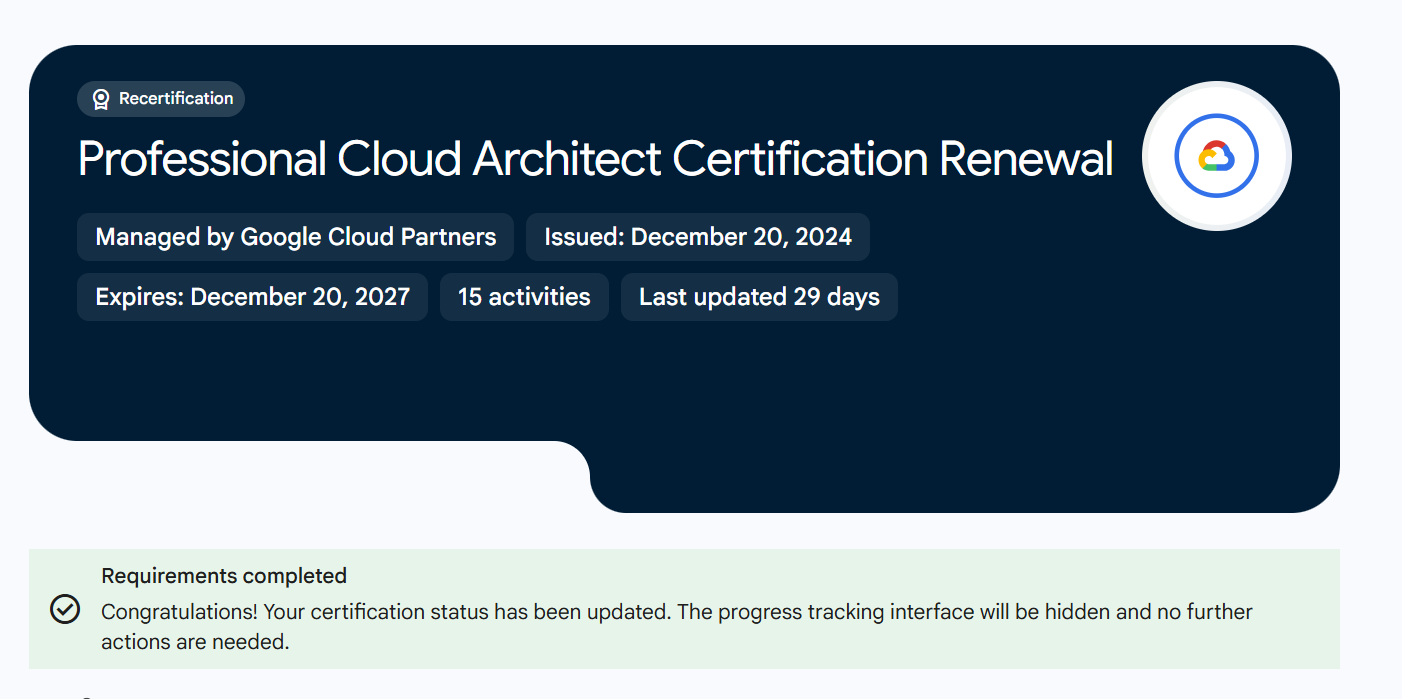Click the Last updated 29 days chip
The height and width of the screenshot is (699, 1402).
tap(759, 297)
